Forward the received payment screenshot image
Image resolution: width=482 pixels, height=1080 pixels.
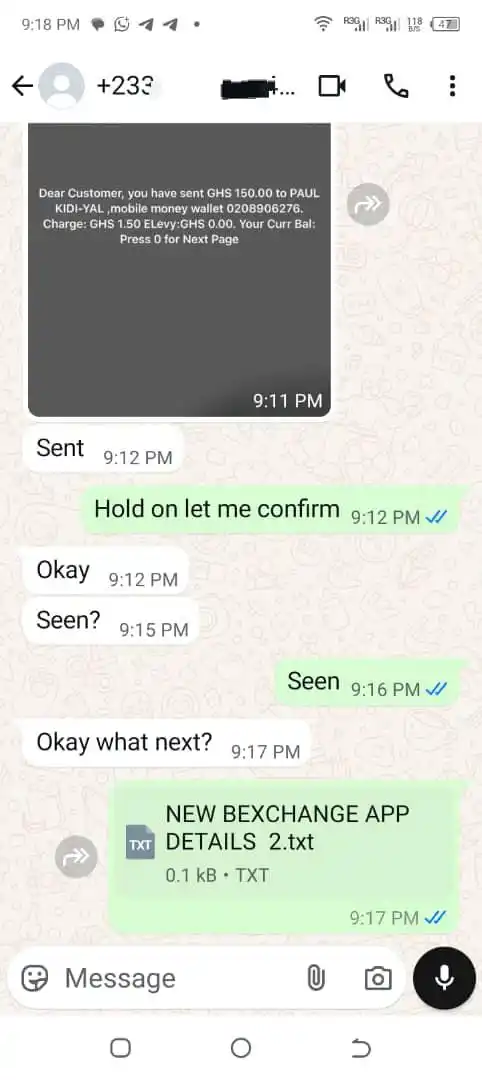pyautogui.click(x=368, y=204)
